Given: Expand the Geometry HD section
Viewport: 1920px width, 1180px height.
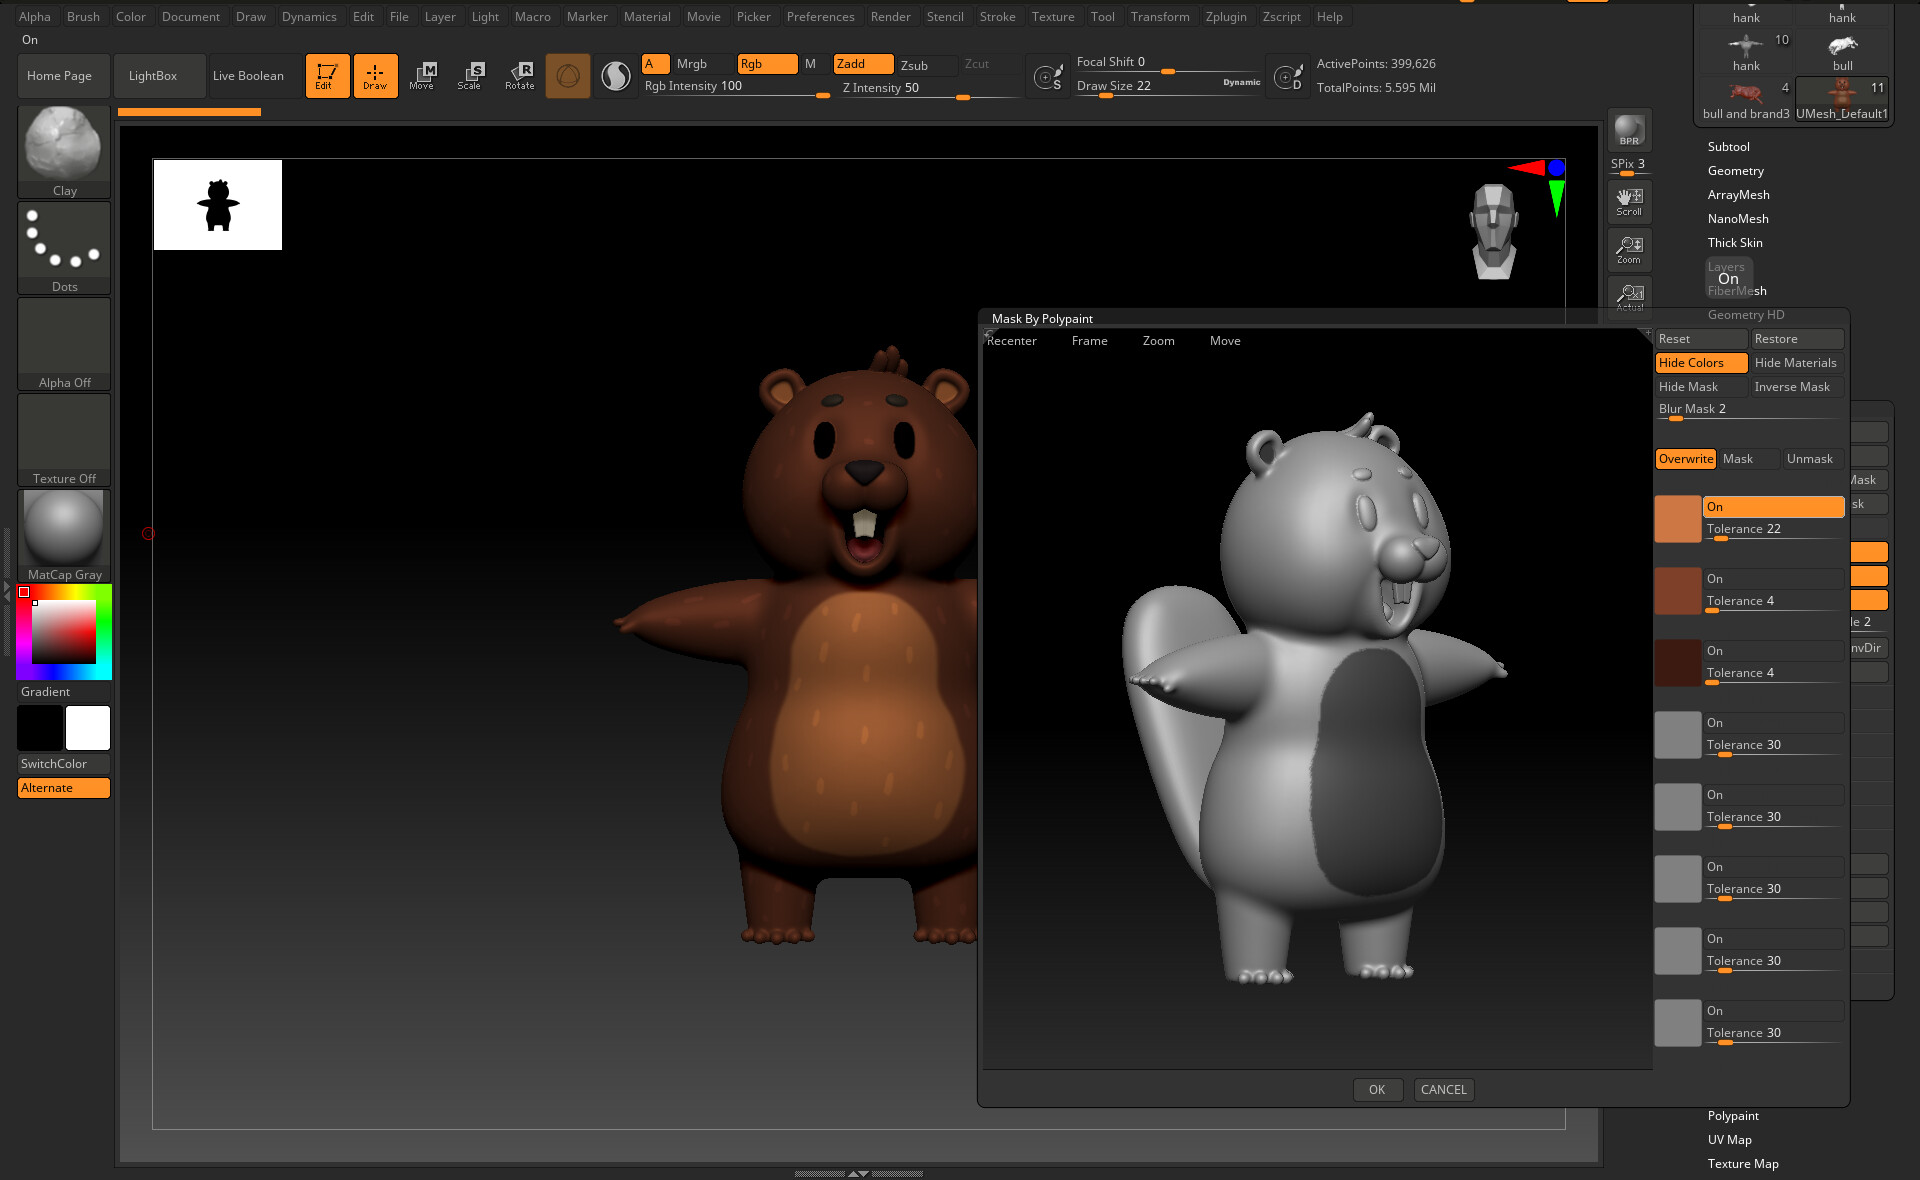Looking at the screenshot, I should (x=1745, y=315).
